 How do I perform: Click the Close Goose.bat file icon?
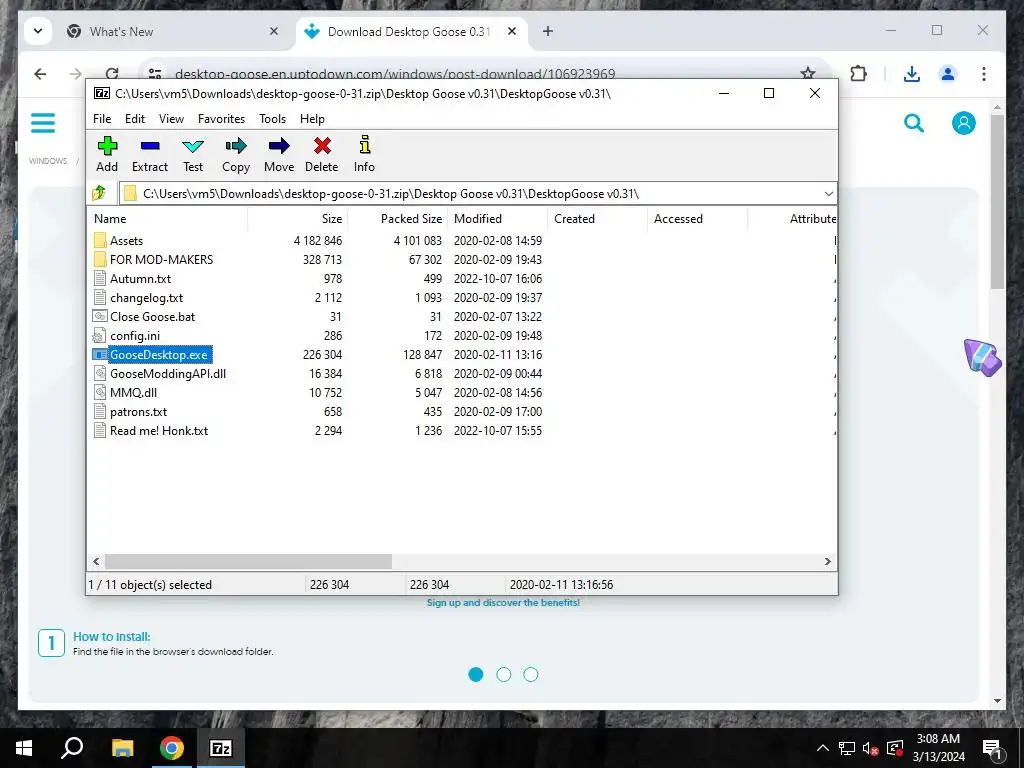(x=99, y=316)
